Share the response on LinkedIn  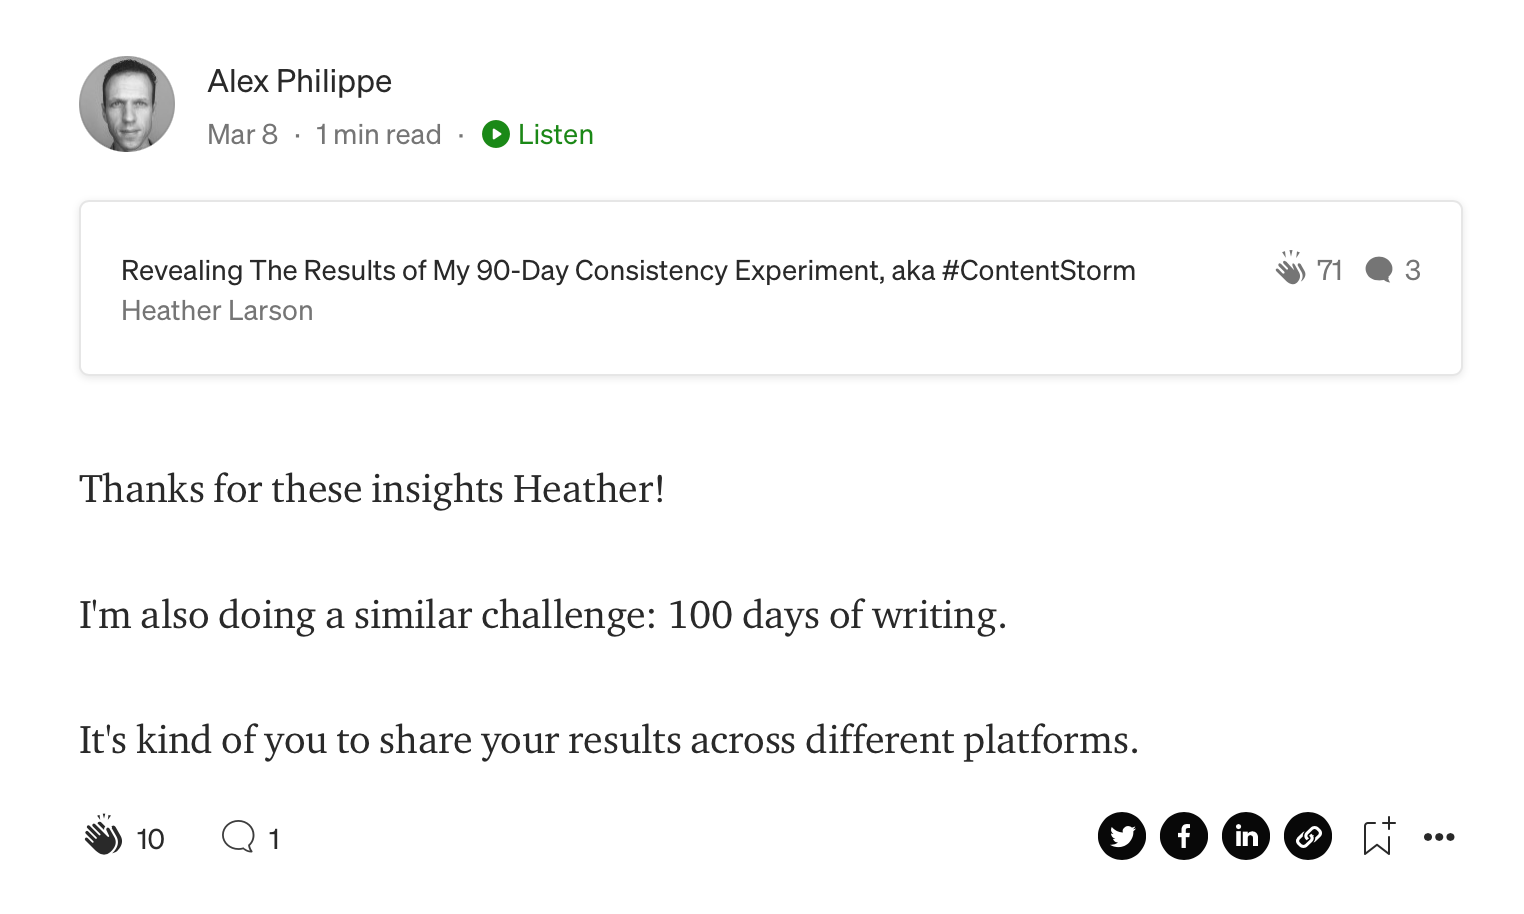[x=1246, y=836]
